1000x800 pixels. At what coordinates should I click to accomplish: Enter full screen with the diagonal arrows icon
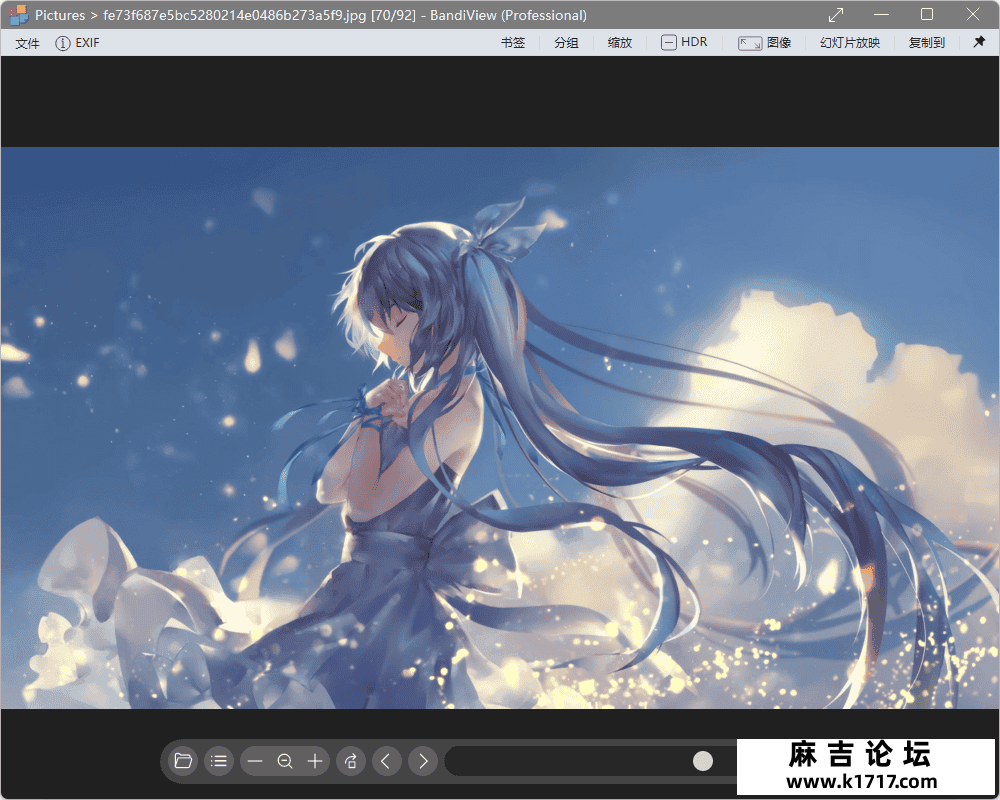[x=836, y=15]
